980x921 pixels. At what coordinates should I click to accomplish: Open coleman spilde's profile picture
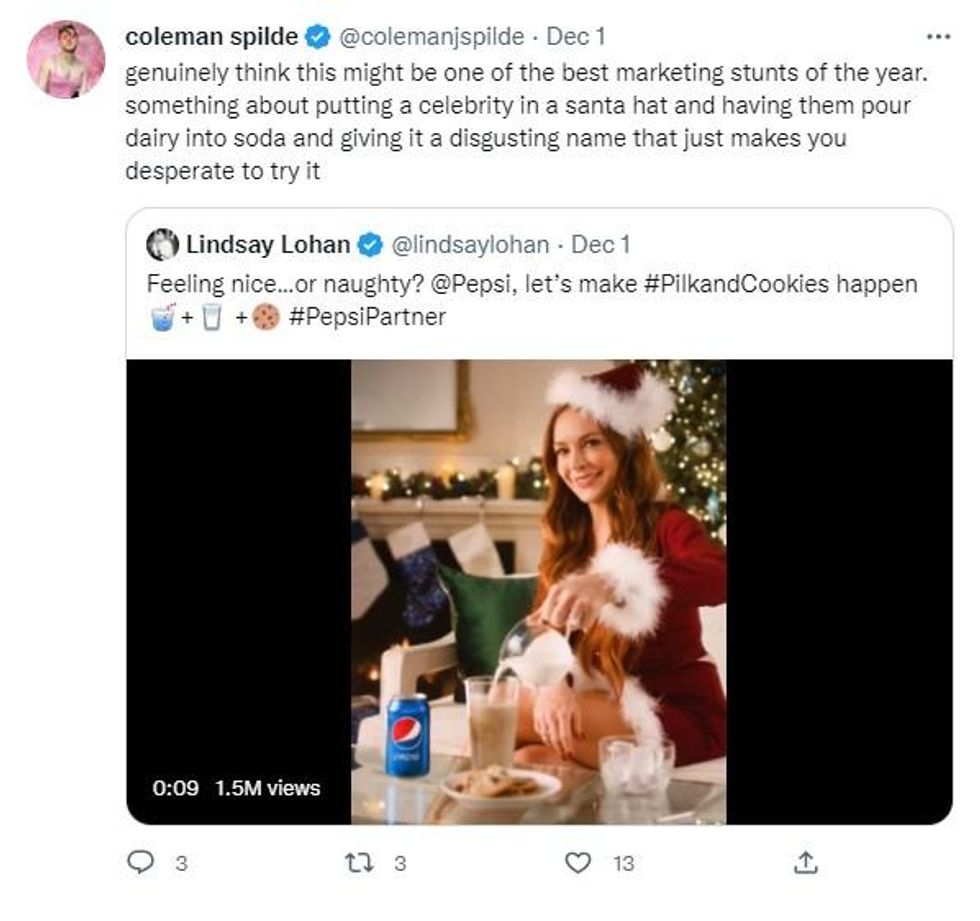click(x=66, y=59)
